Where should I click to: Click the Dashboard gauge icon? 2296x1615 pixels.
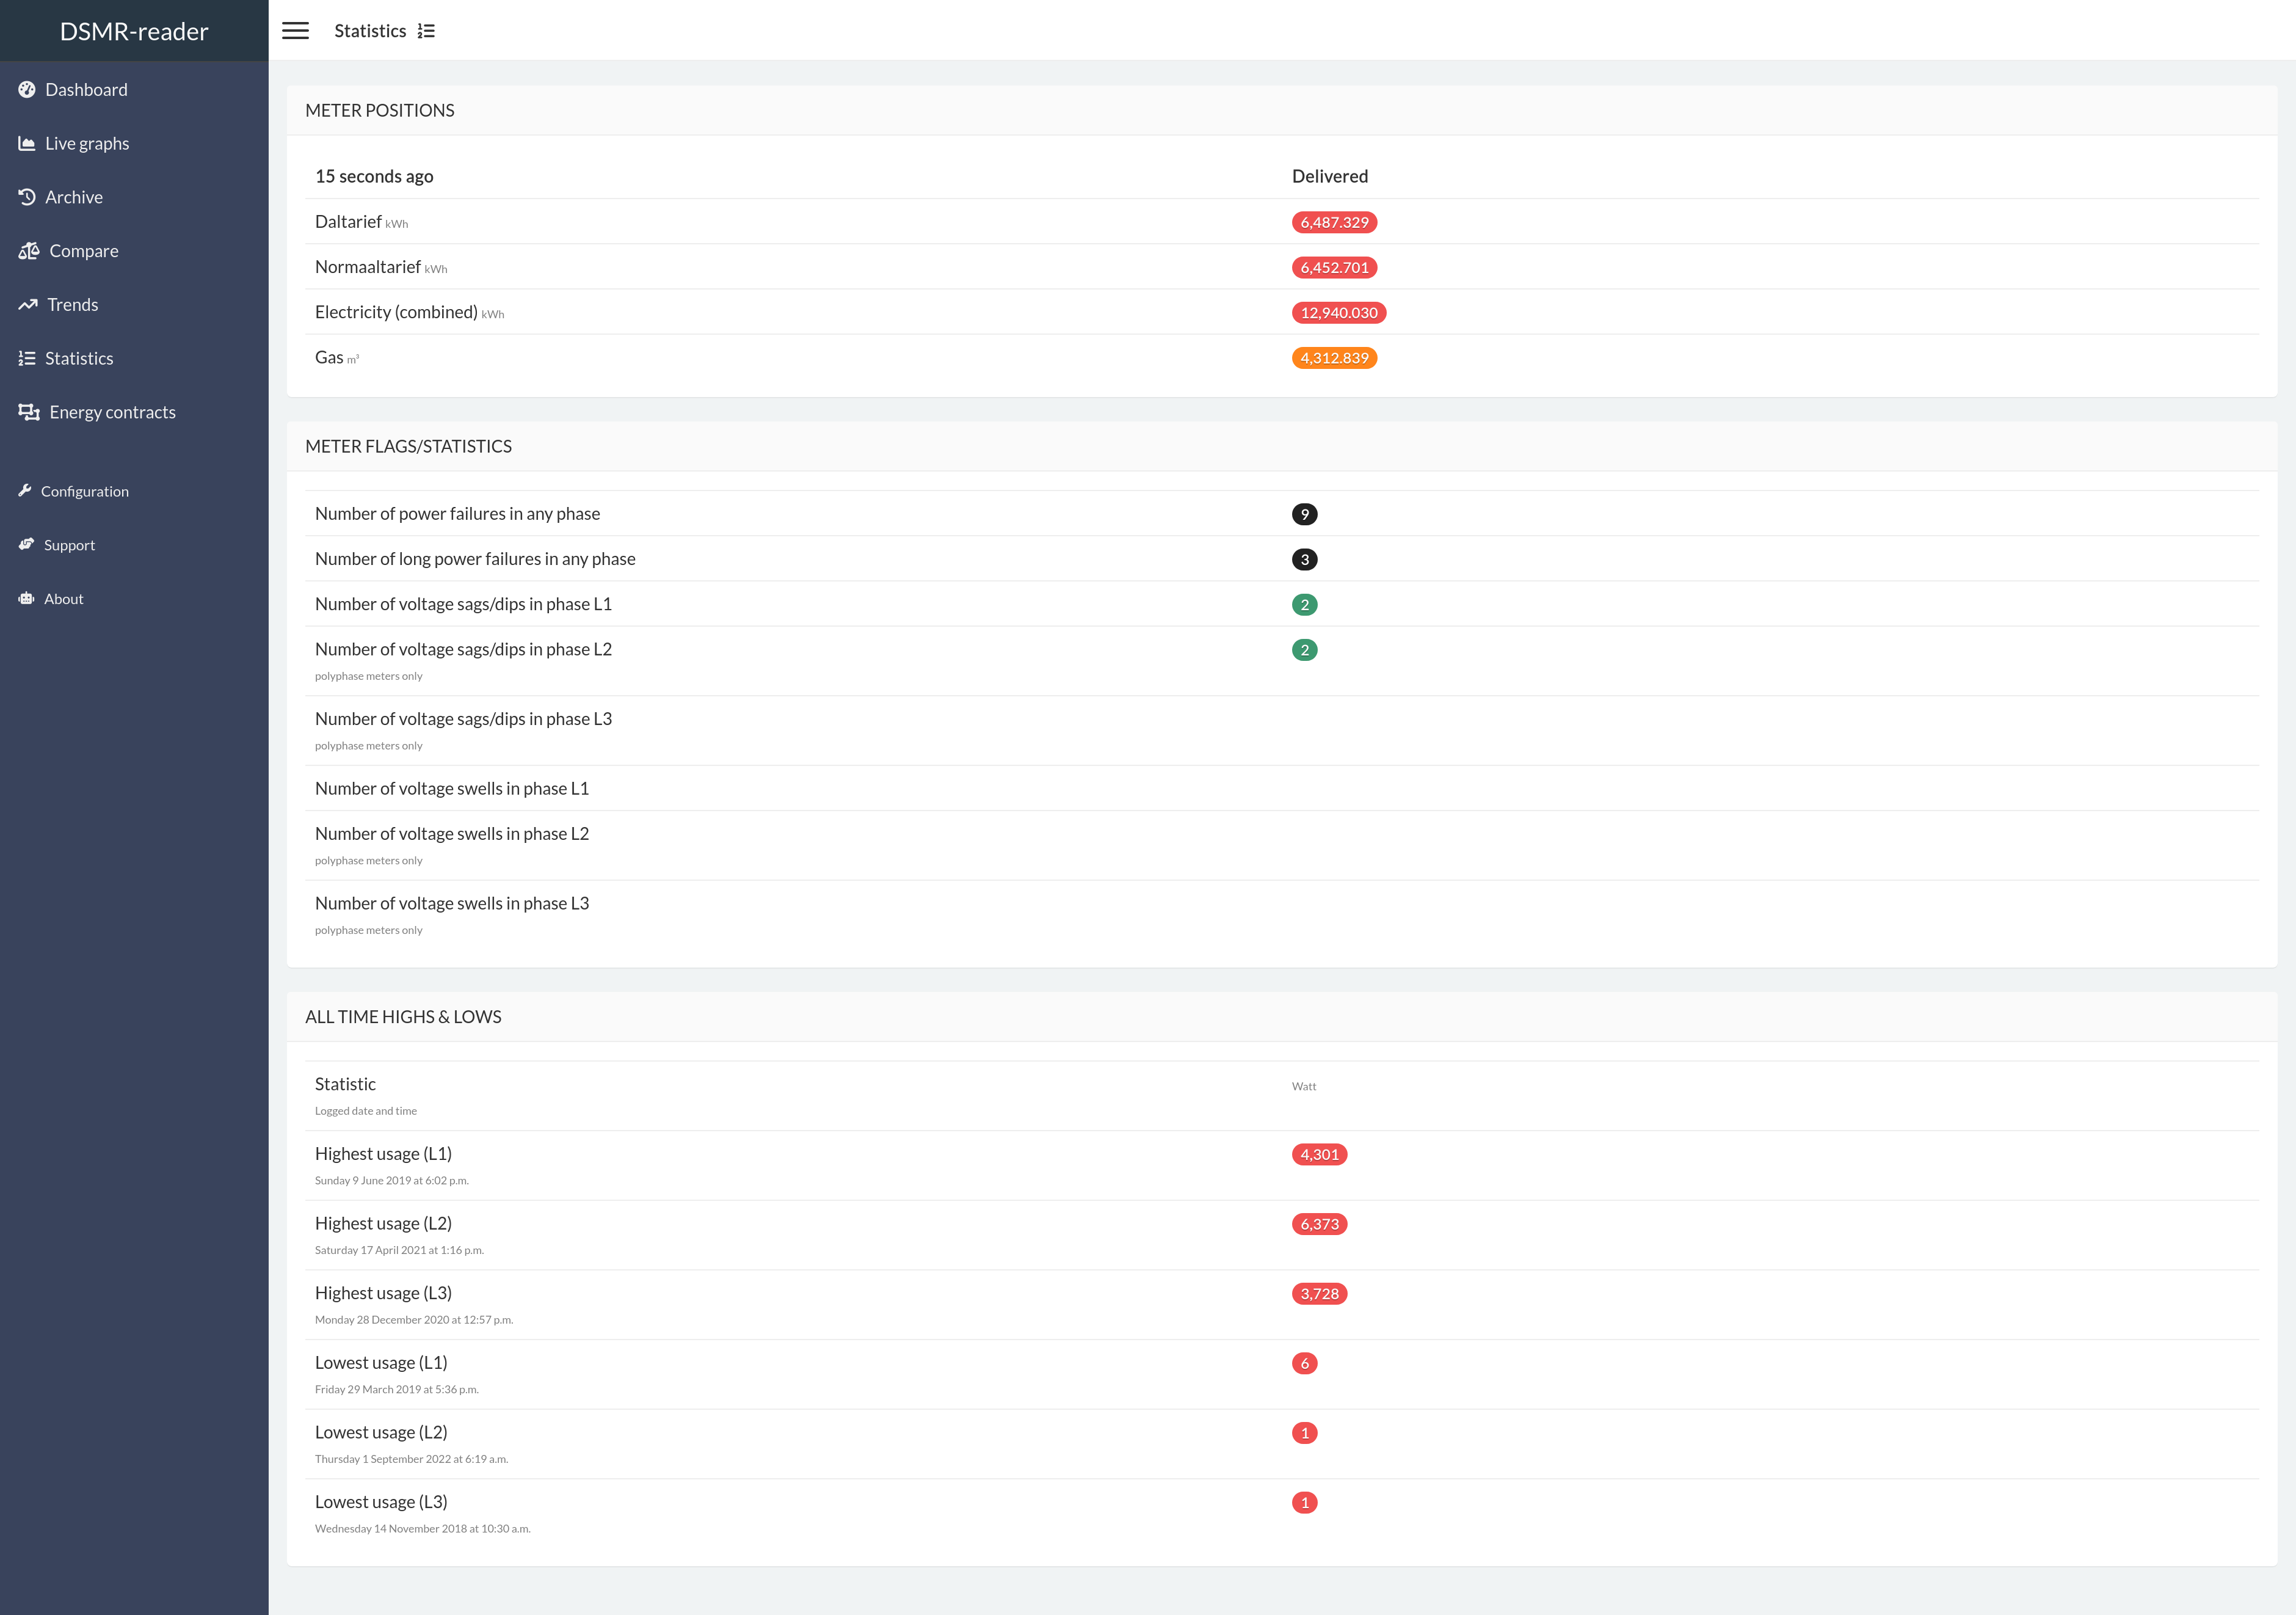(27, 90)
